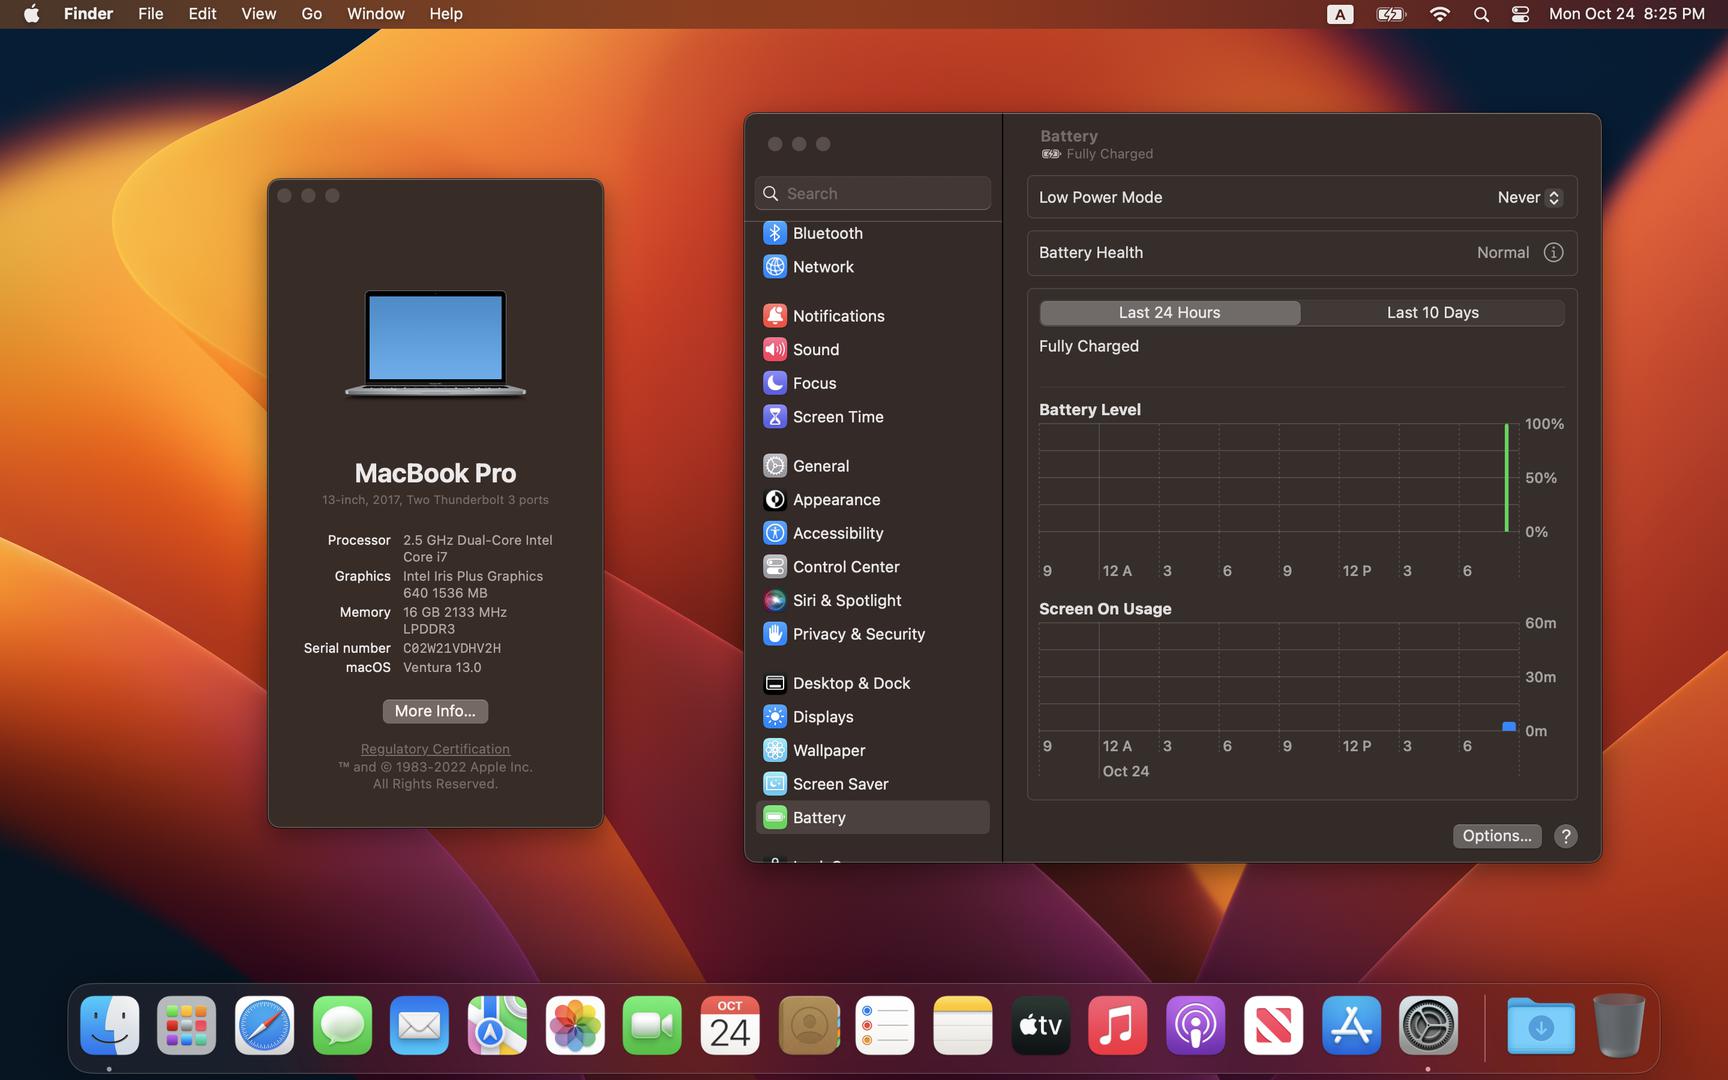The image size is (1728, 1080).
Task: Open Calendar showing Oct 24 in Dock
Action: [730, 1025]
